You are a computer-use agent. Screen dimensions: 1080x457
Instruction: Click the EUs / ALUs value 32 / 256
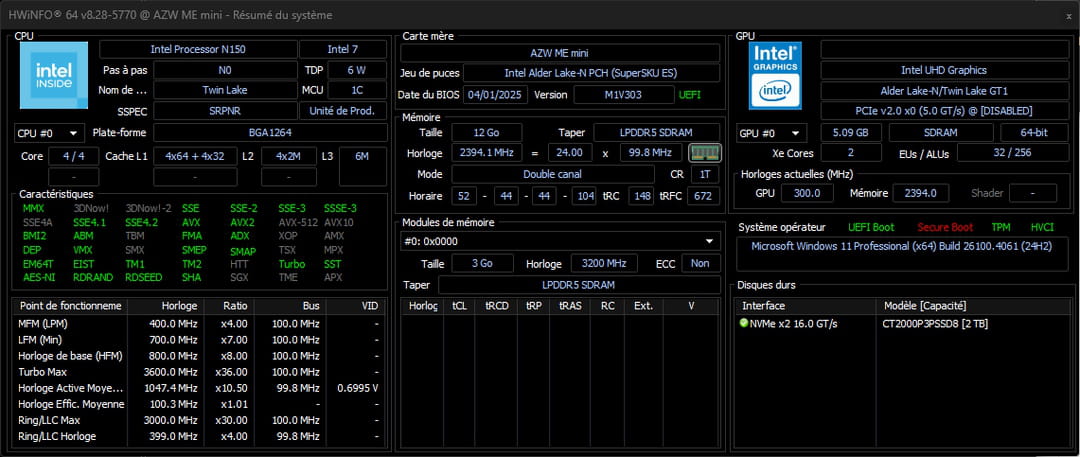coord(1012,153)
